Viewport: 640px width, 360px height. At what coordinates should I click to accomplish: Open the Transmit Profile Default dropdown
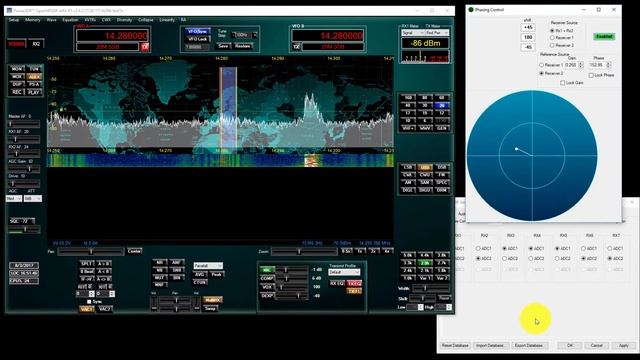pos(344,272)
